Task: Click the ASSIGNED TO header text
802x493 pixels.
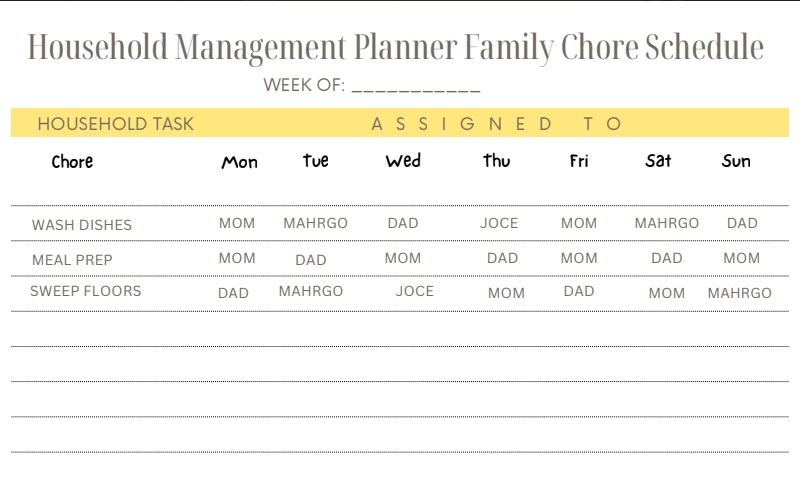Action: coord(496,124)
